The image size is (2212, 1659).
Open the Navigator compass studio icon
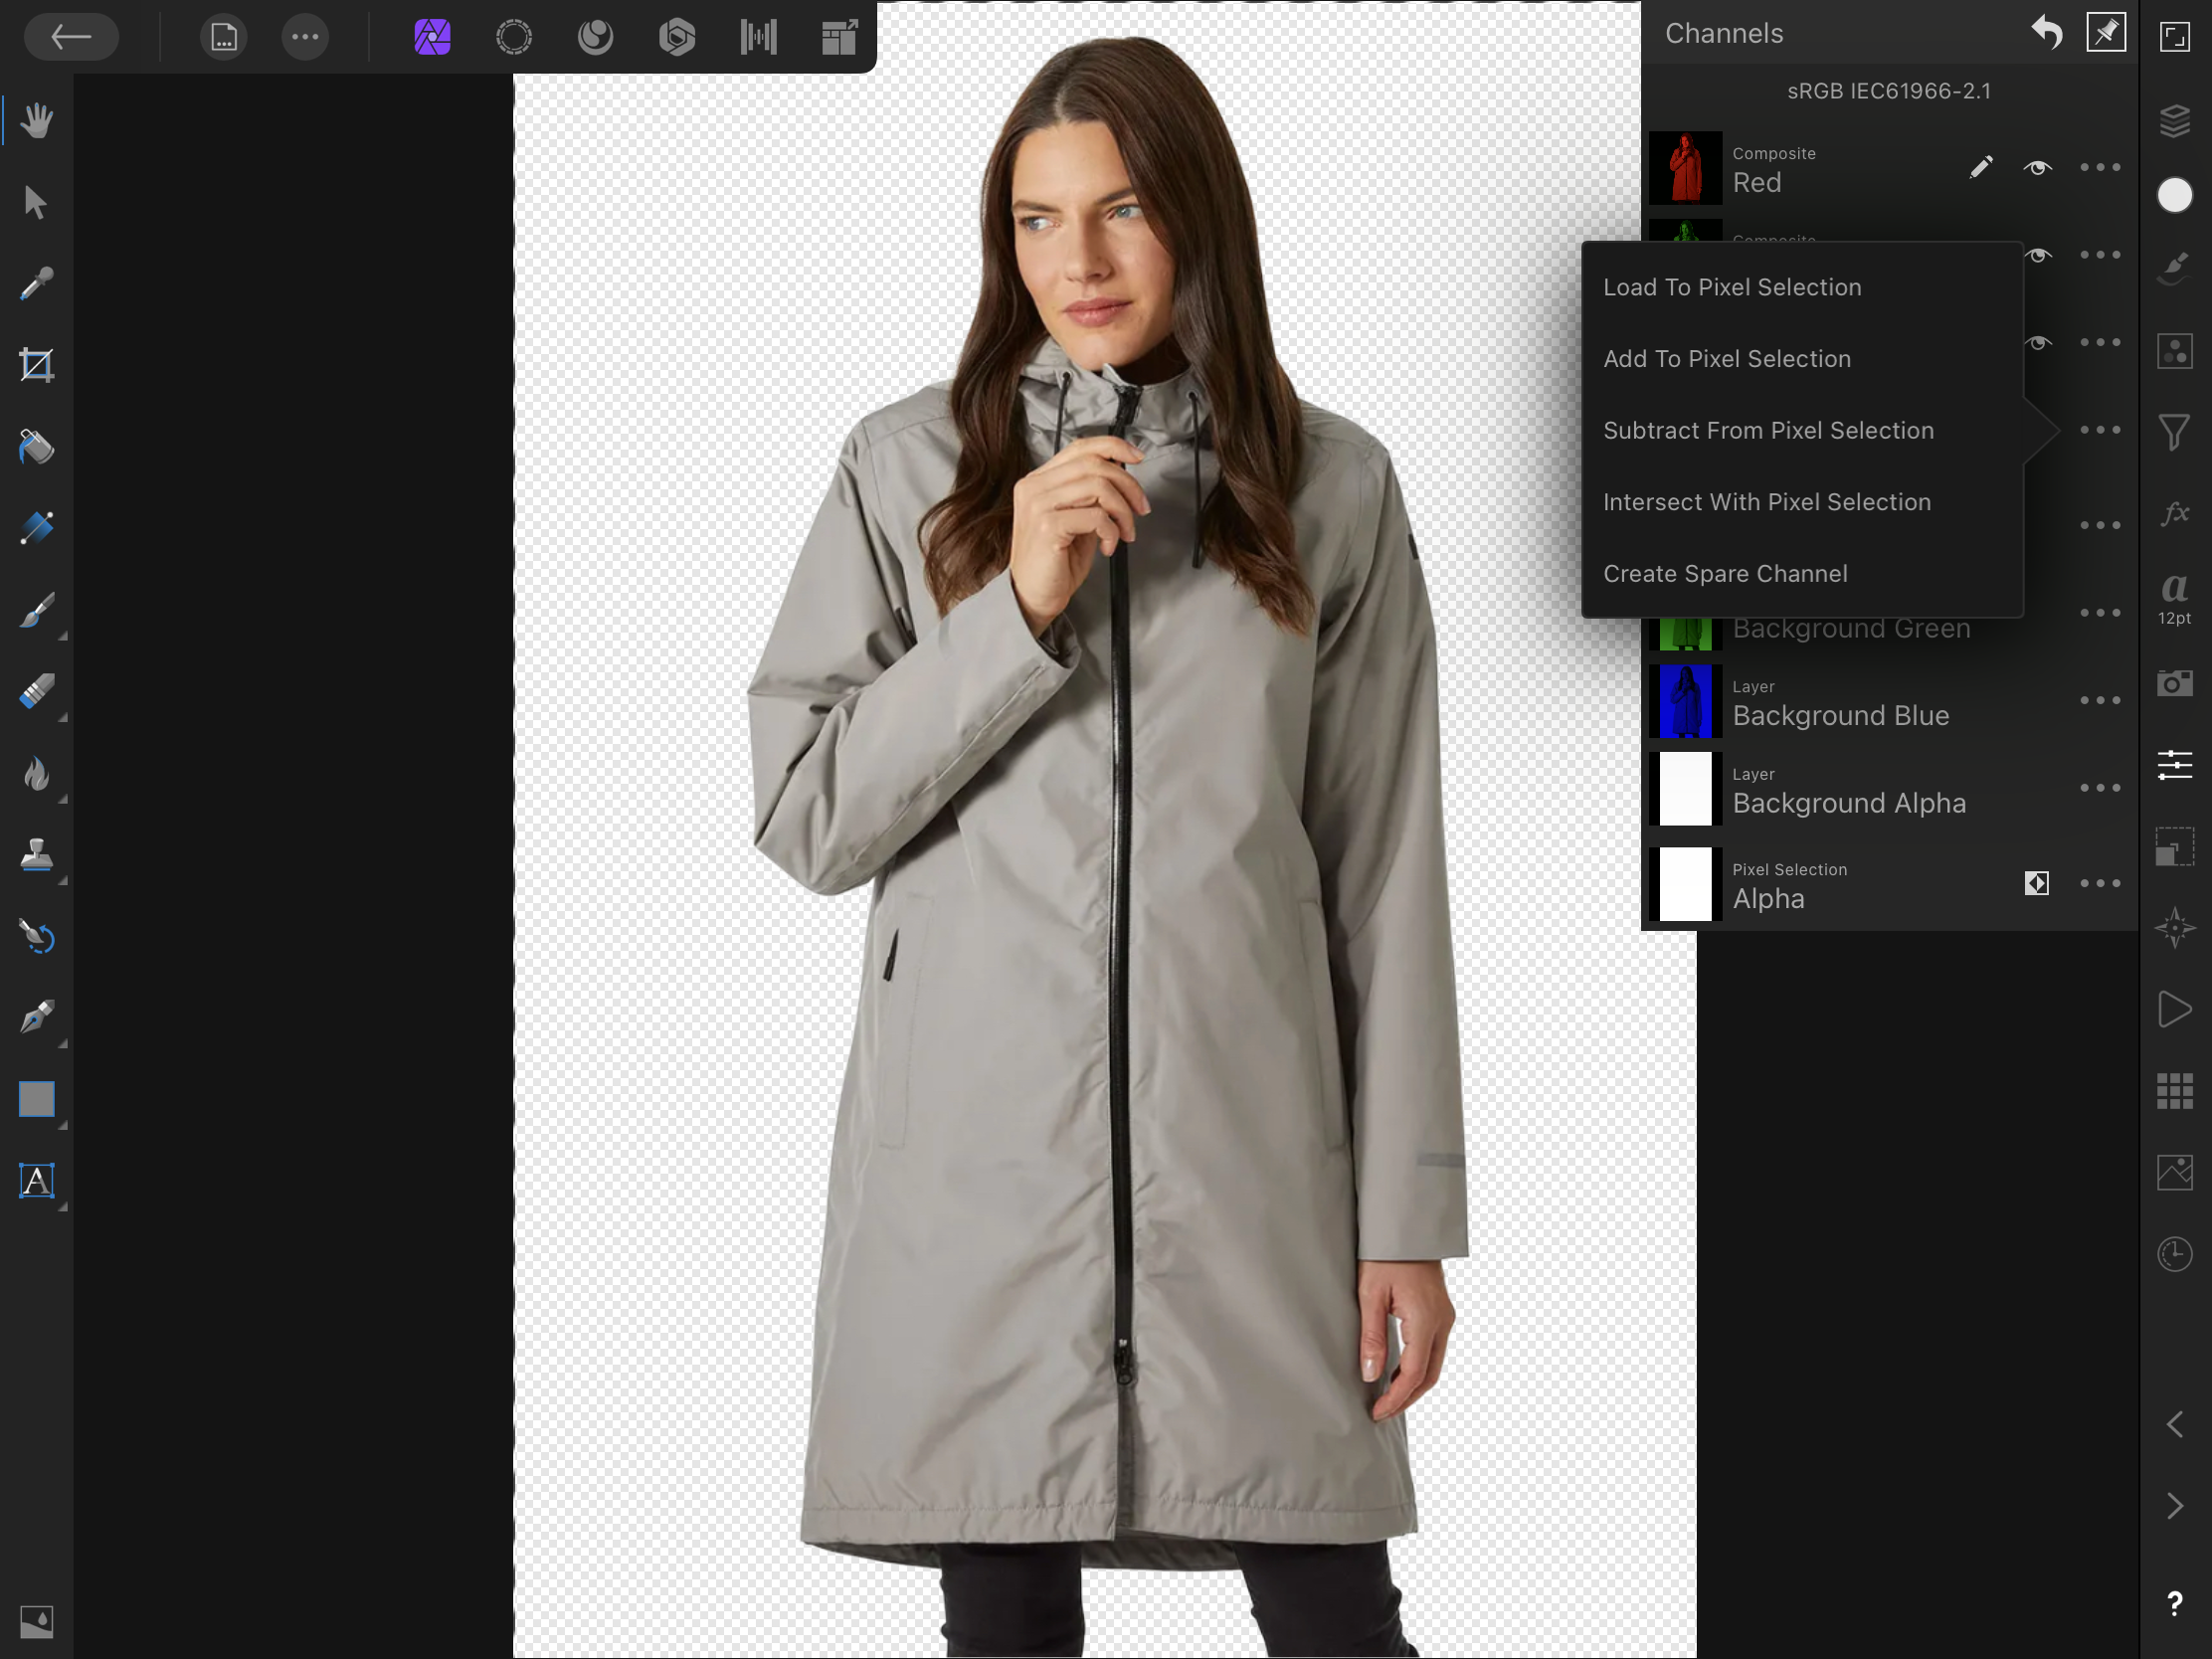coord(2175,928)
